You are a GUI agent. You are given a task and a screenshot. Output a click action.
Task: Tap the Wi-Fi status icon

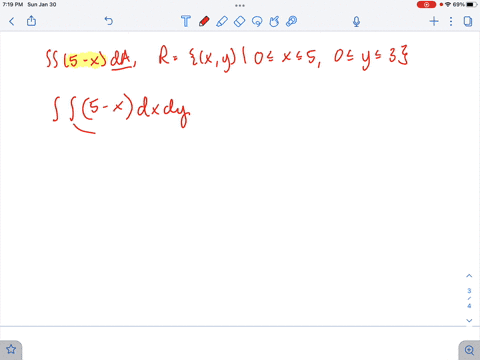click(448, 5)
